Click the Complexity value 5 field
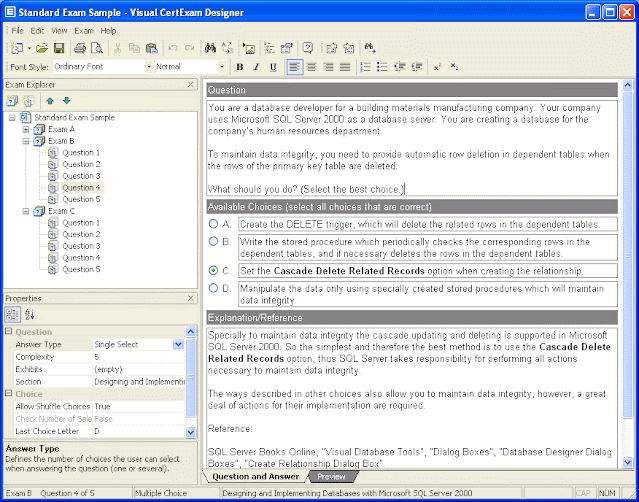This screenshot has height=502, width=639. click(x=139, y=357)
